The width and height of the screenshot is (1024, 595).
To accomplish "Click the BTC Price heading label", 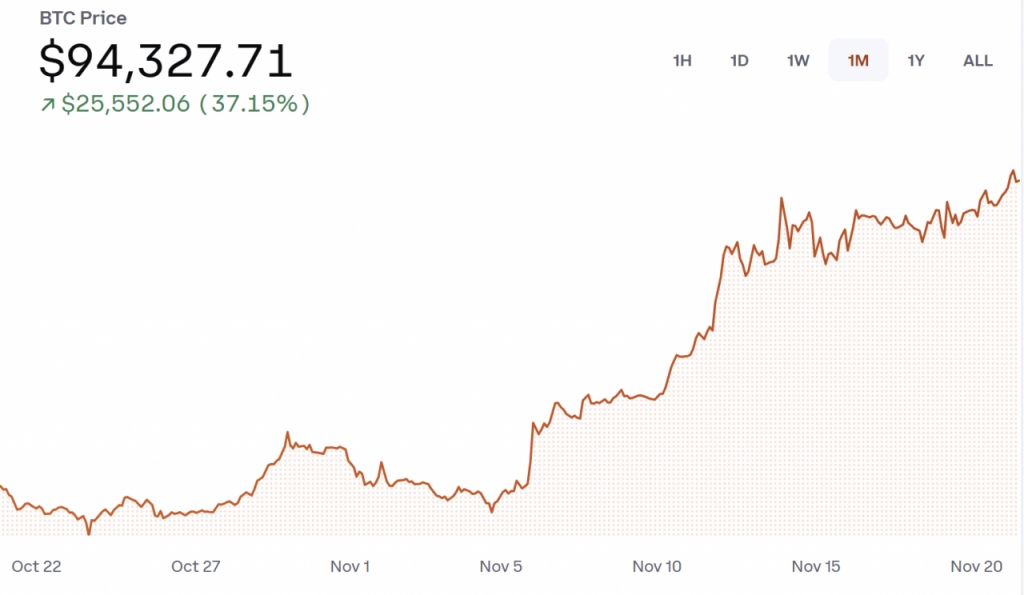I will pyautogui.click(x=83, y=18).
